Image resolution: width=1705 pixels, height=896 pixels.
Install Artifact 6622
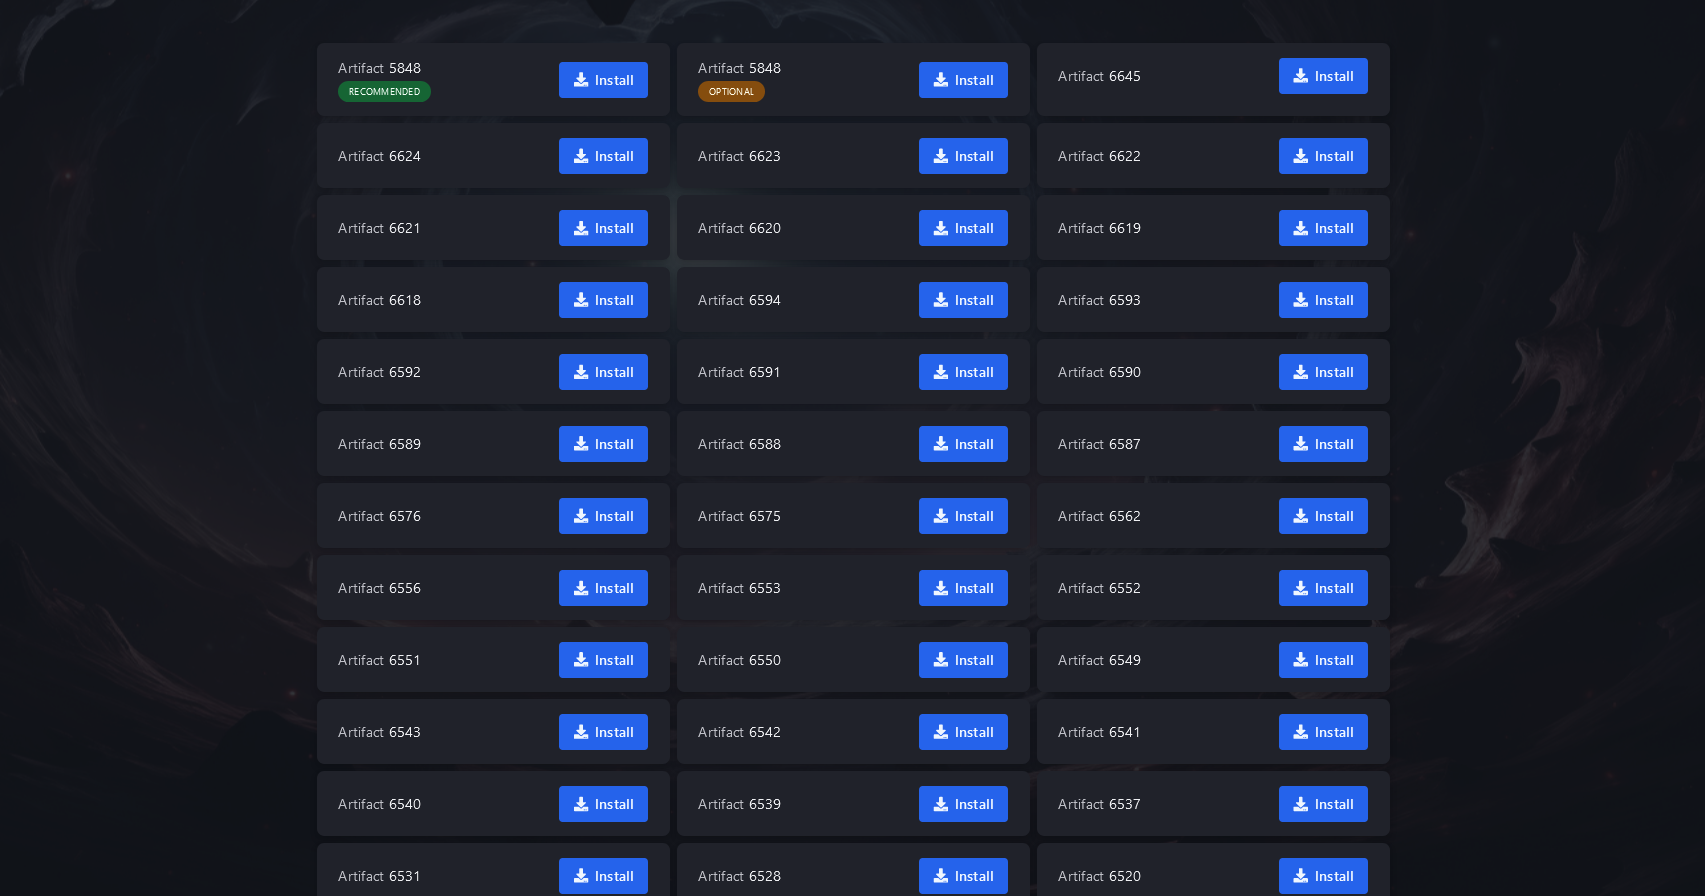tap(1323, 156)
